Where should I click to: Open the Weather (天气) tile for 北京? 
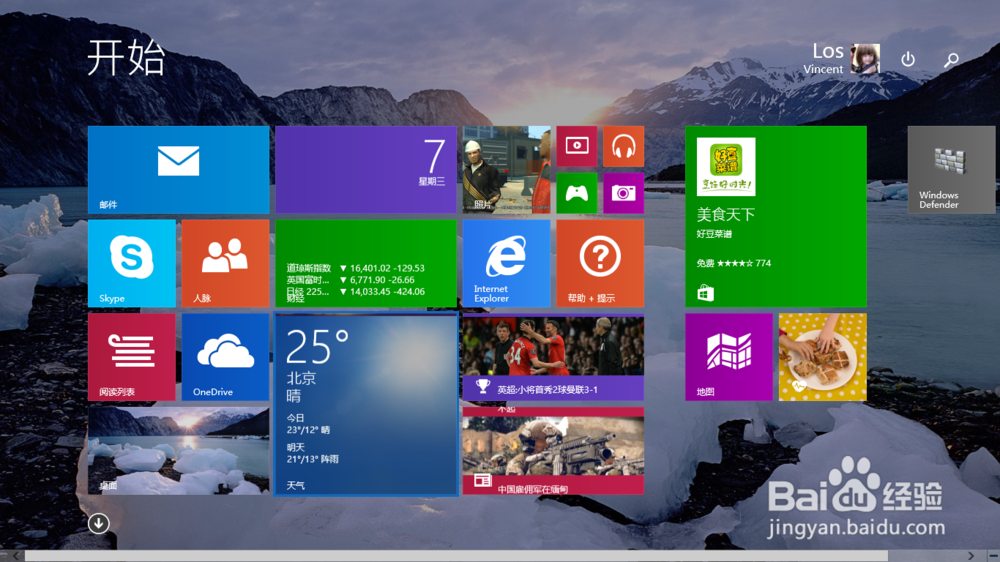[x=366, y=404]
